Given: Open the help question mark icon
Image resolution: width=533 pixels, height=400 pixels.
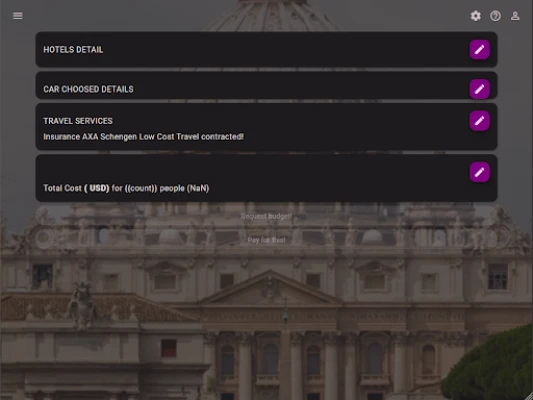Looking at the screenshot, I should pos(495,16).
